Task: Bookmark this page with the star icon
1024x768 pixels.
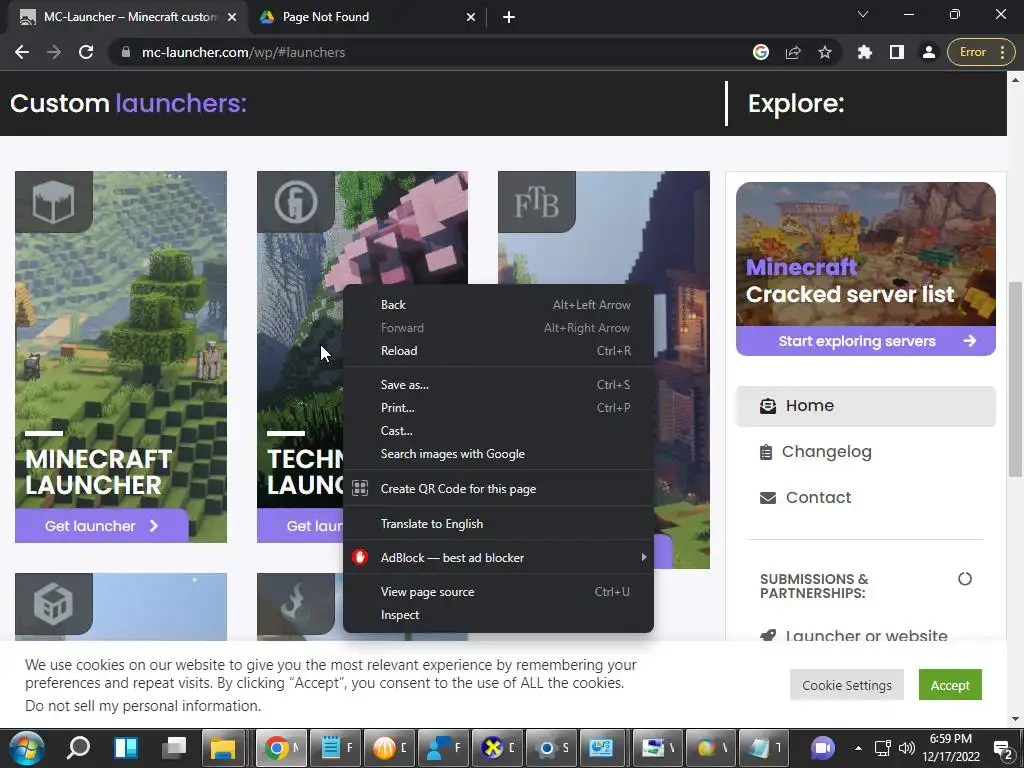Action: (825, 52)
